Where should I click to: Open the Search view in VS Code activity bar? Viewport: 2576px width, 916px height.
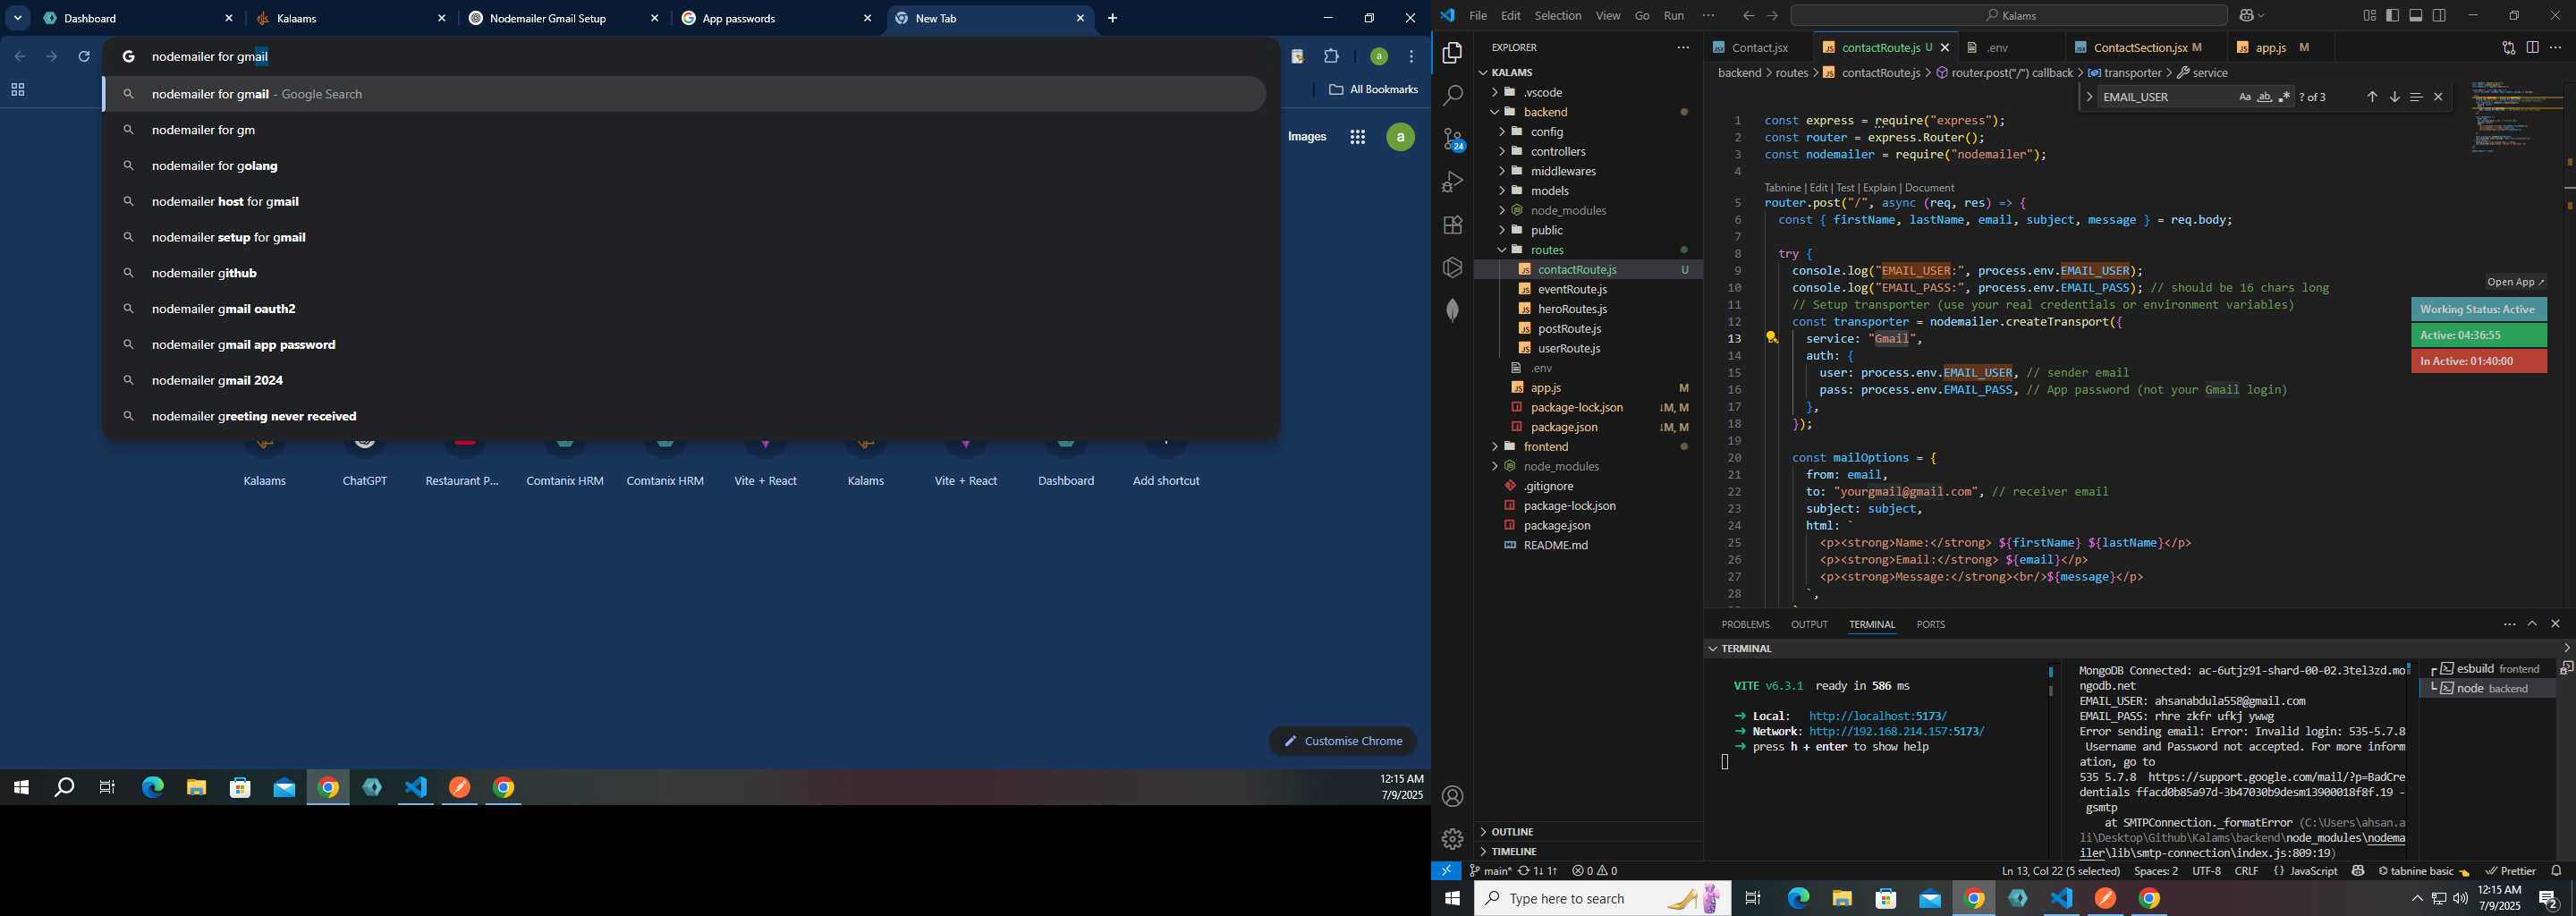tap(1452, 96)
